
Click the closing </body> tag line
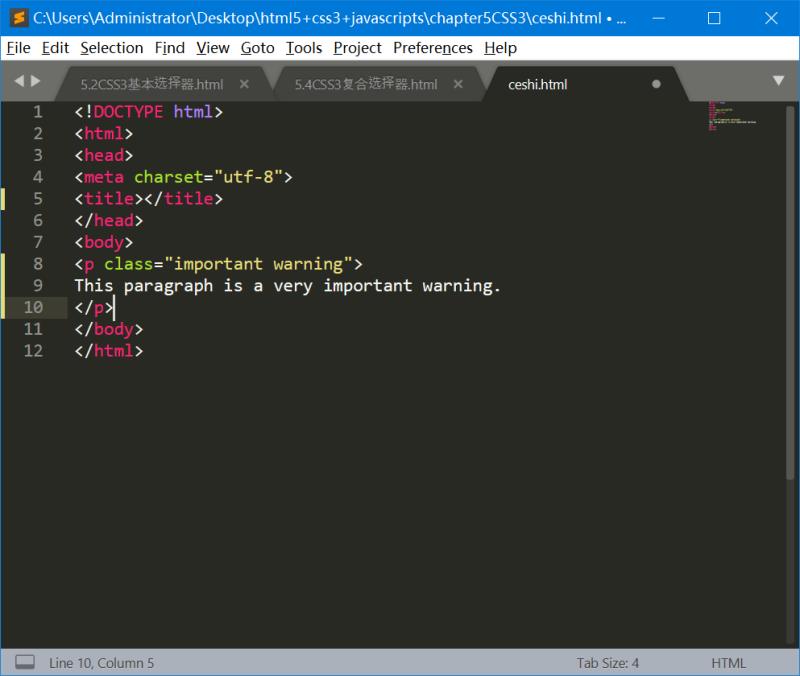[x=109, y=329]
